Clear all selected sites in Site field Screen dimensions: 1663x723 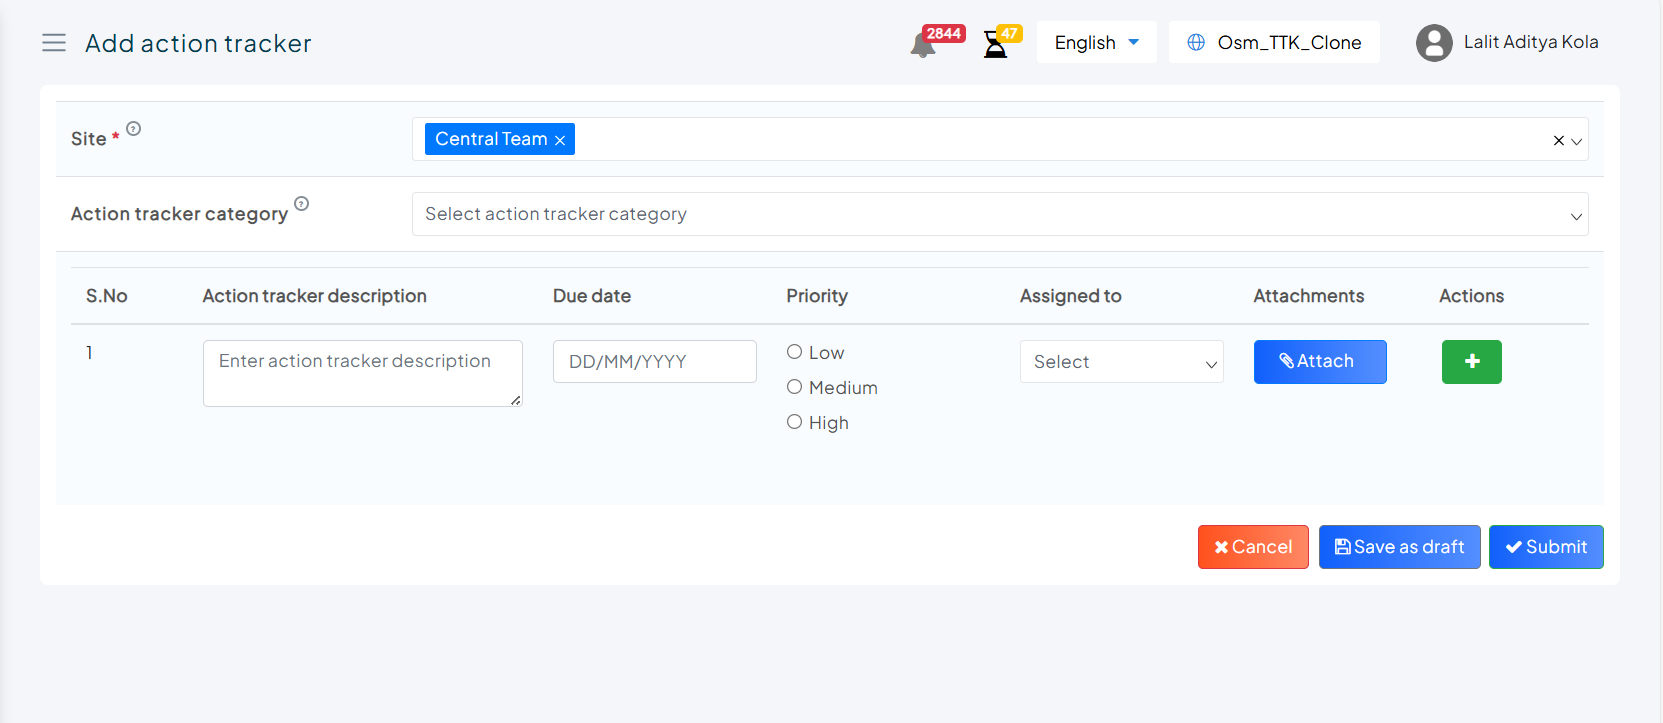(1558, 141)
